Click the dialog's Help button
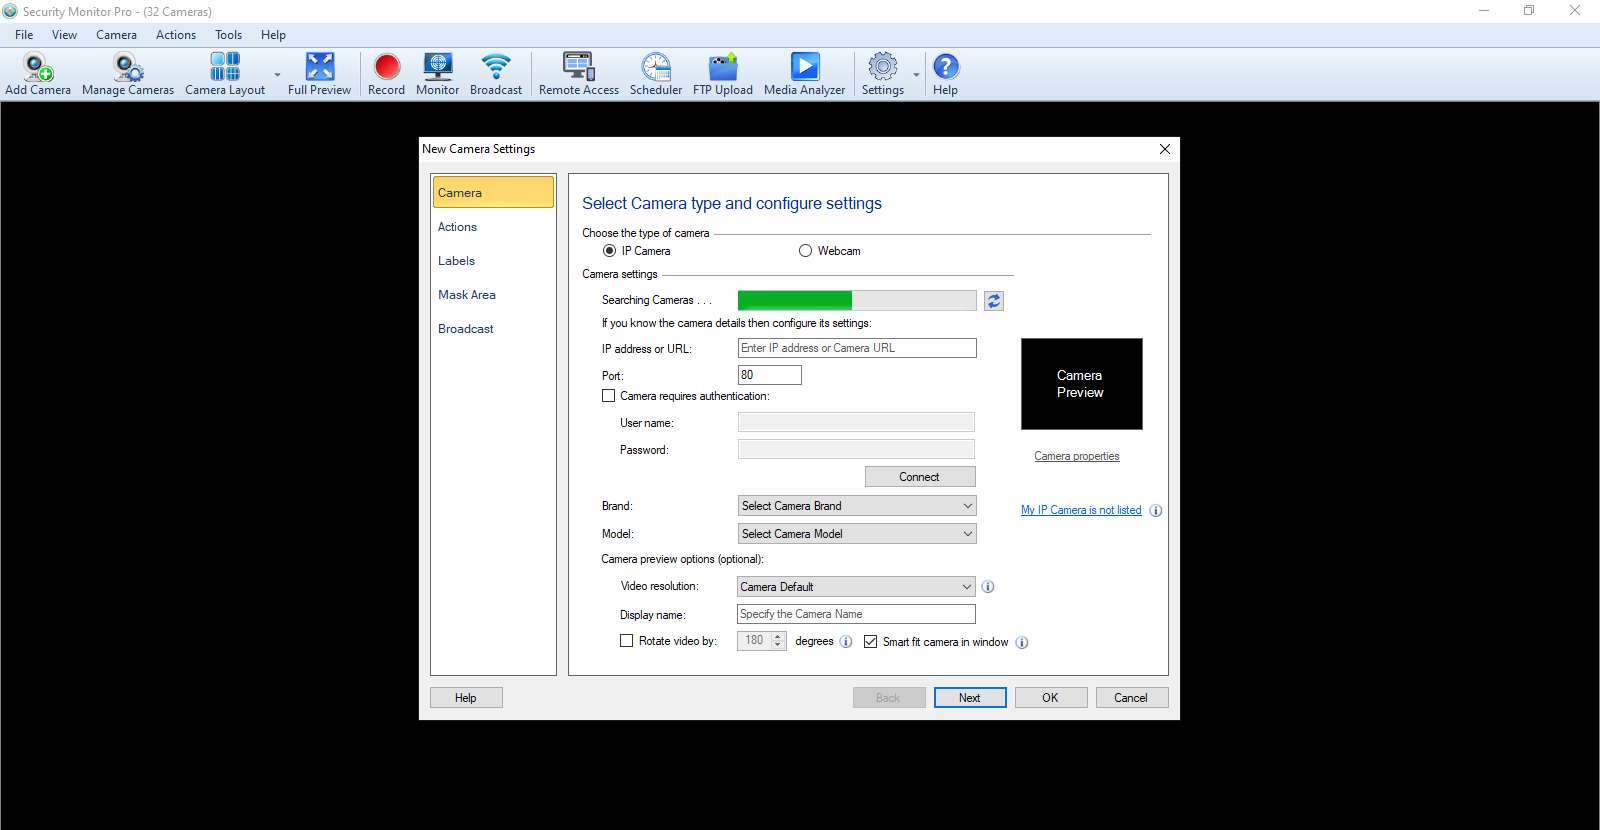The image size is (1600, 830). tap(466, 698)
